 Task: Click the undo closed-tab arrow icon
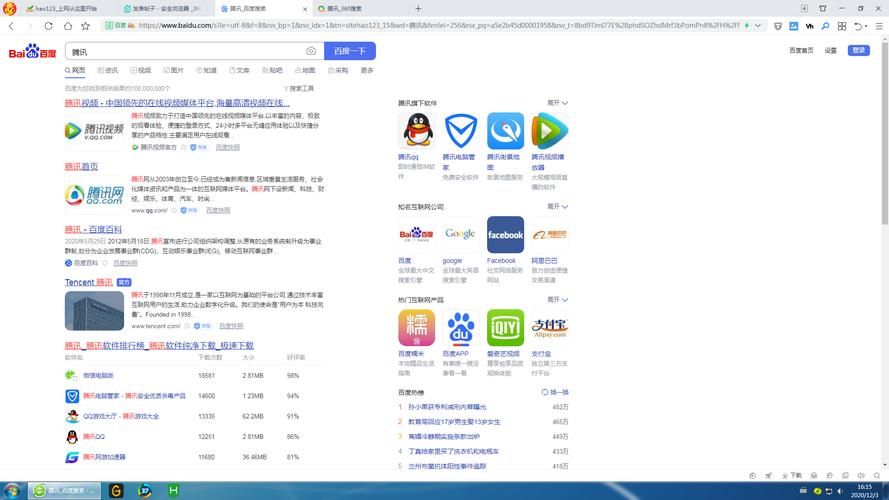click(x=858, y=26)
